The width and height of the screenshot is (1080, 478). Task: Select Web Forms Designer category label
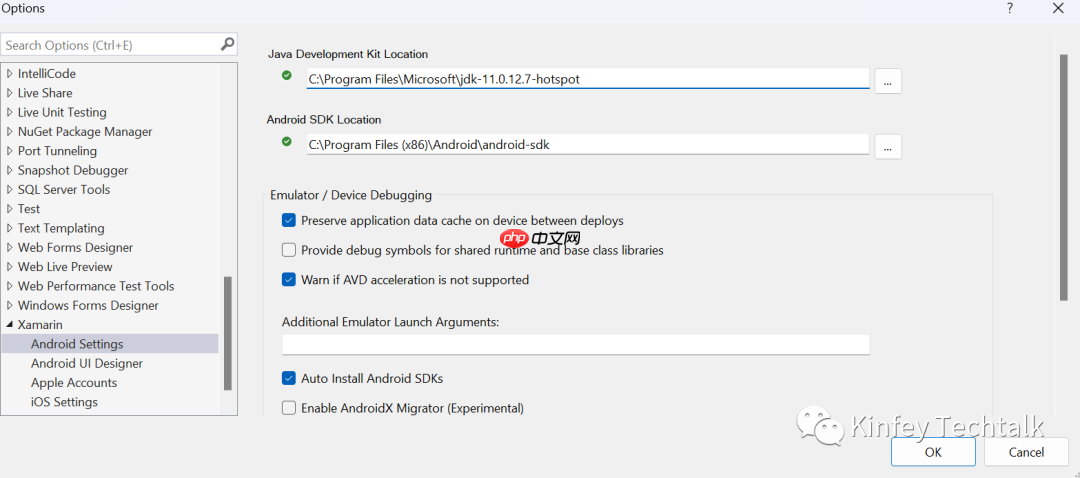pyautogui.click(x=76, y=247)
